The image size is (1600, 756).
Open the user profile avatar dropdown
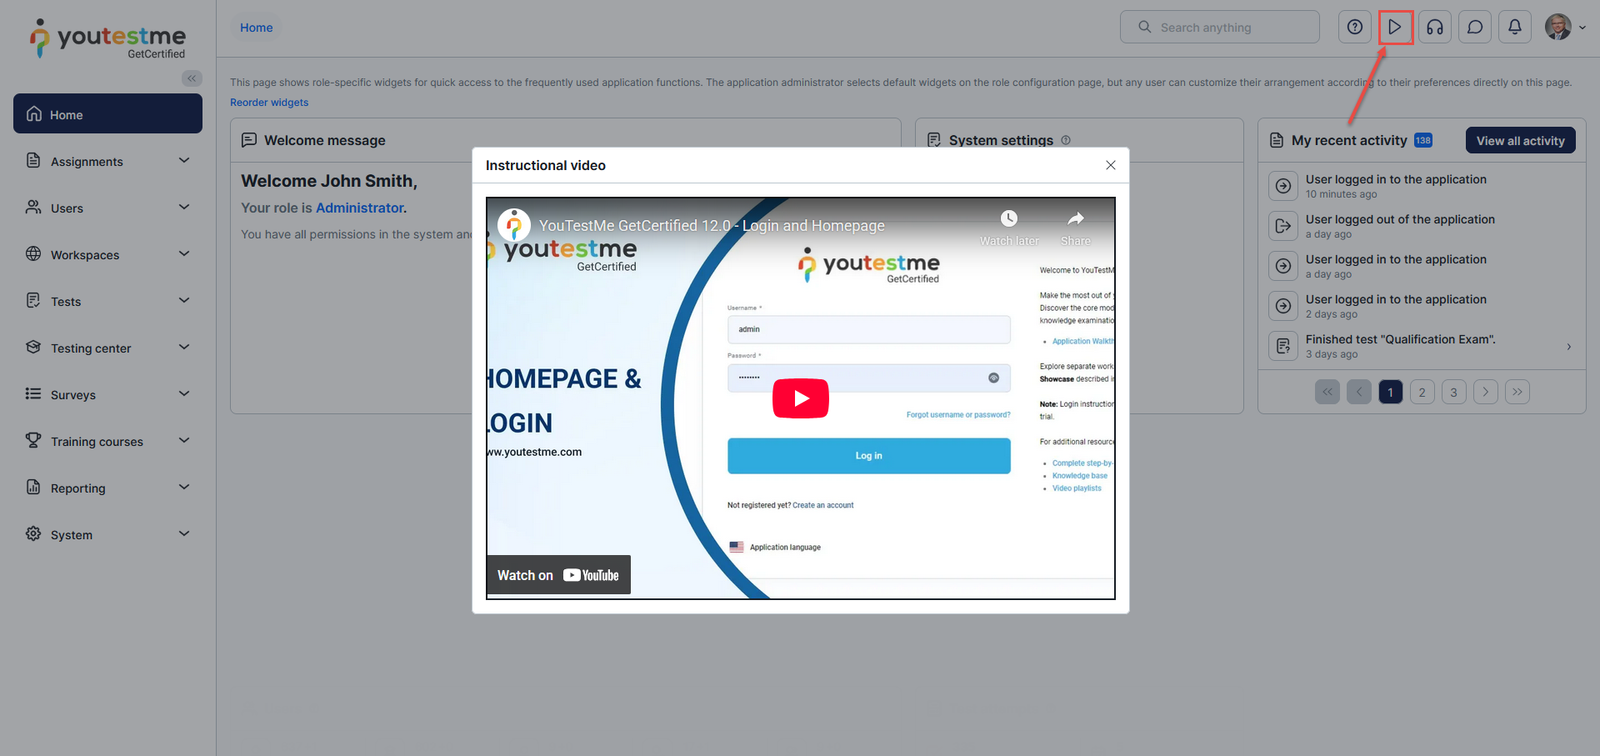pyautogui.click(x=1564, y=27)
